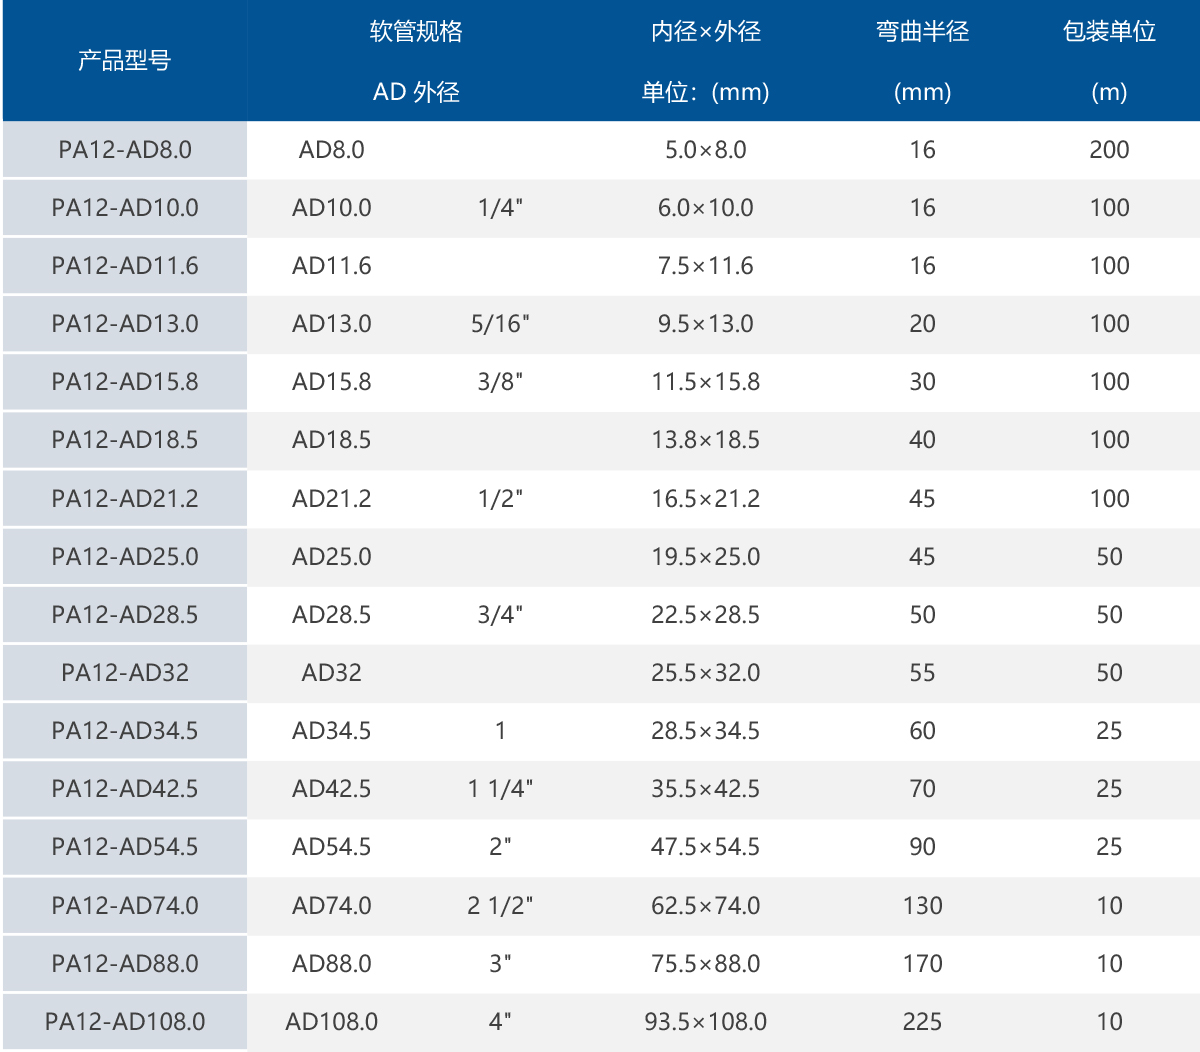Click the 内径×外径 column header
Image resolution: width=1200 pixels, height=1052 pixels.
coord(706,32)
